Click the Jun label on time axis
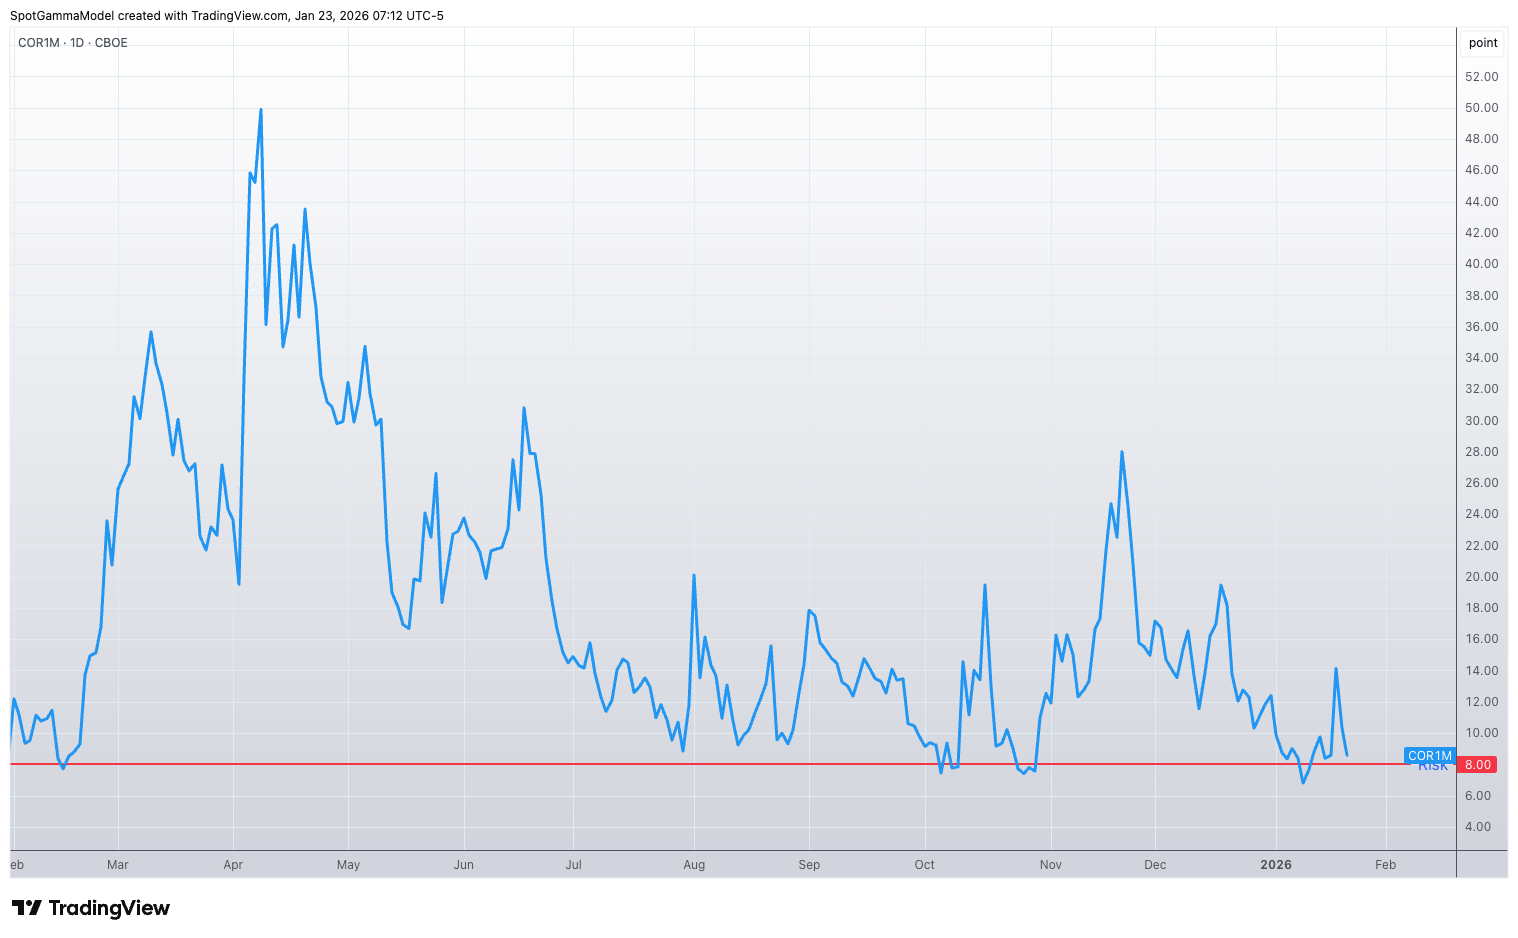The image size is (1518, 938). pyautogui.click(x=463, y=865)
